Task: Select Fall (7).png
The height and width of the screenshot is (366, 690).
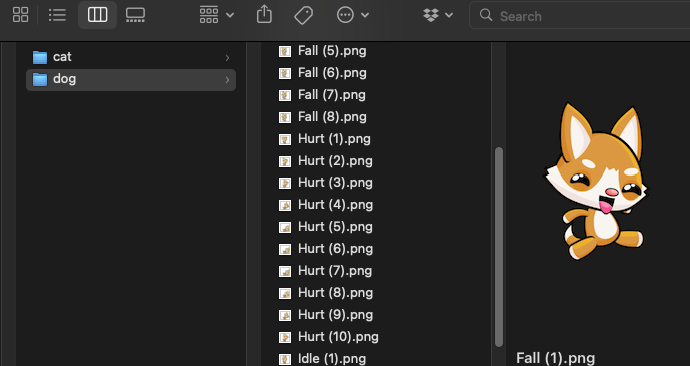Action: click(332, 95)
